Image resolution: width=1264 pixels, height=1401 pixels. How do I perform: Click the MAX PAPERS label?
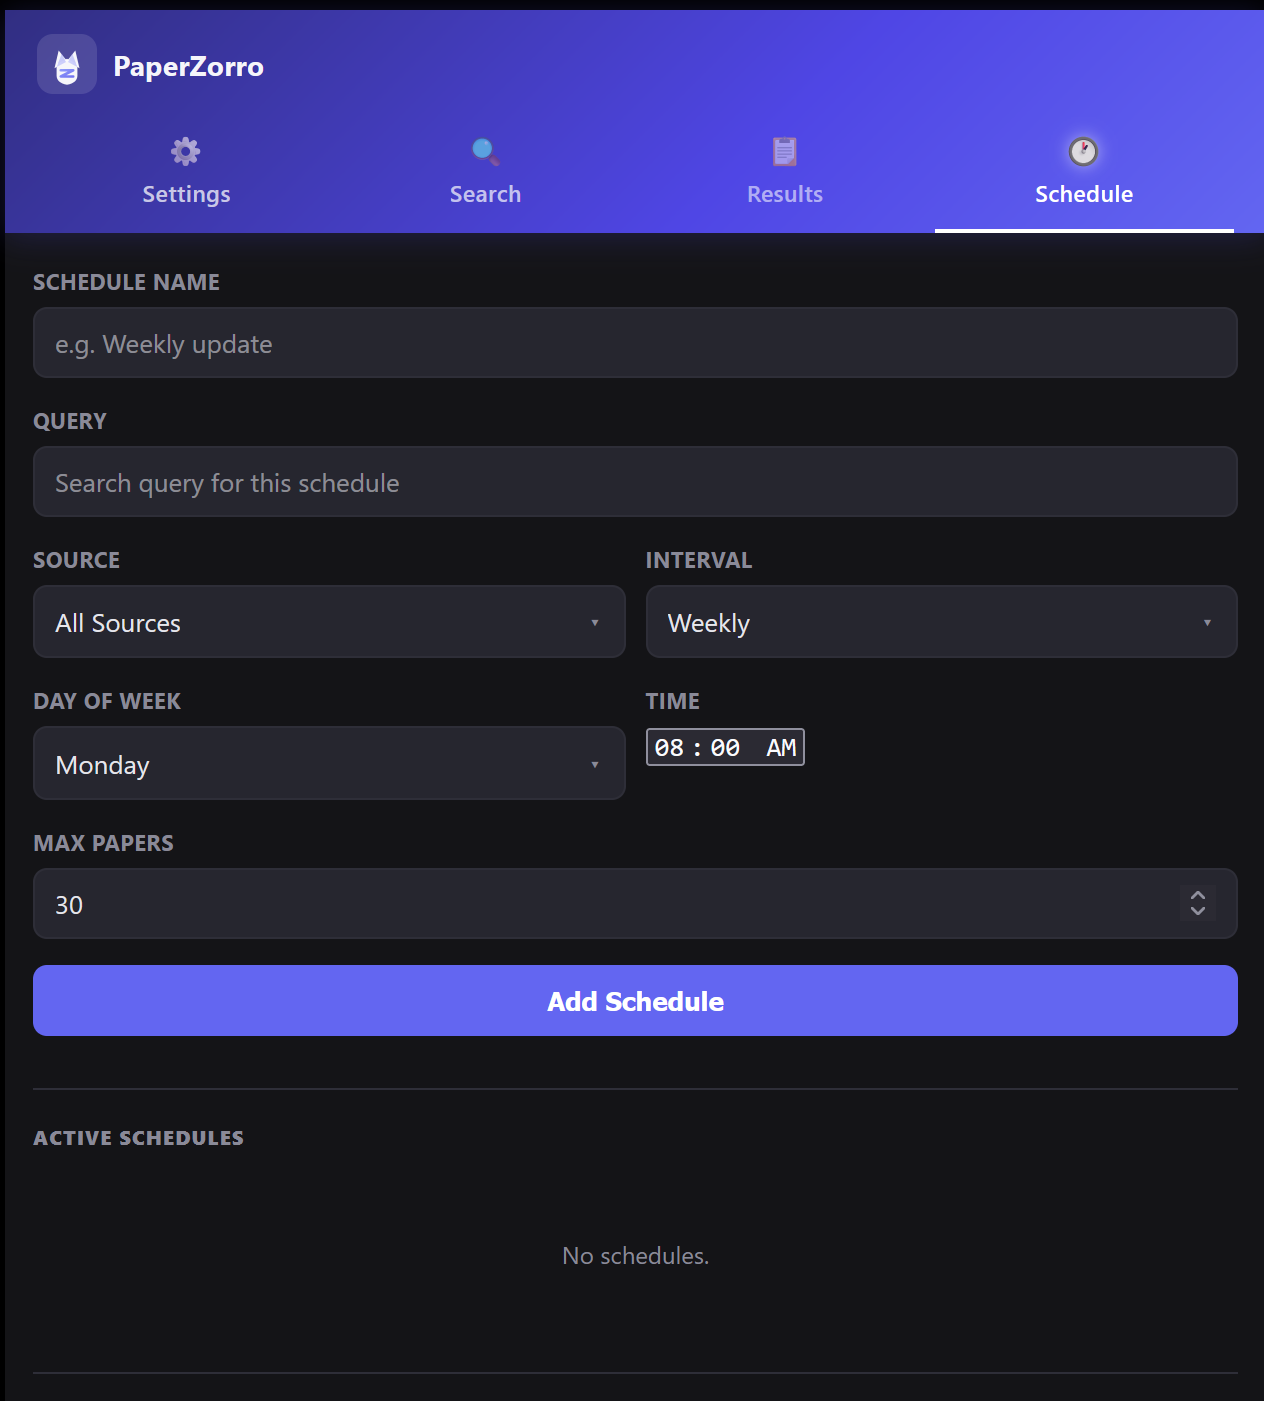point(104,843)
